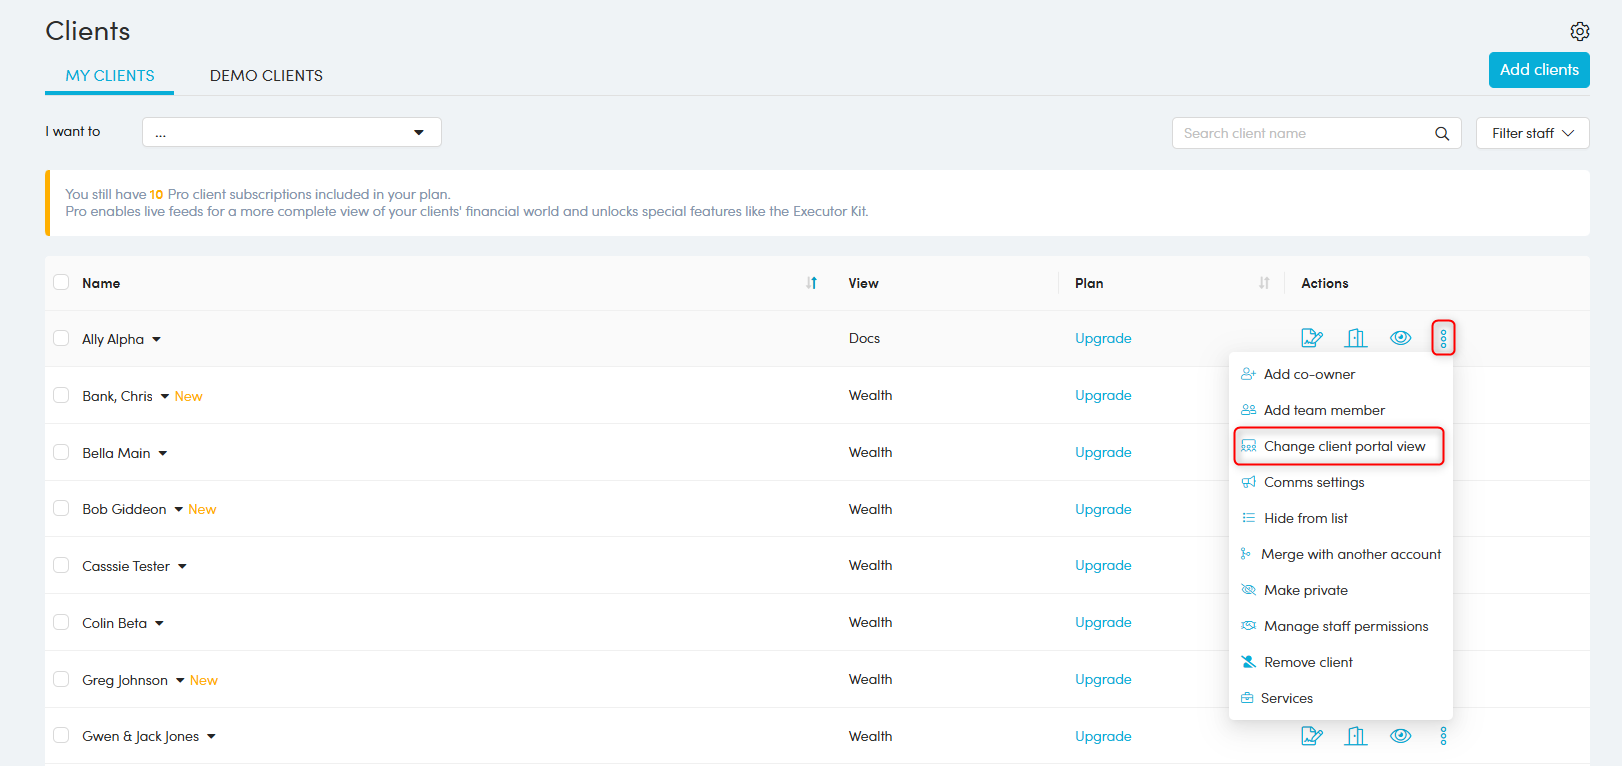The height and width of the screenshot is (766, 1622).
Task: Tick the select-all checkbox in header
Action: click(61, 283)
